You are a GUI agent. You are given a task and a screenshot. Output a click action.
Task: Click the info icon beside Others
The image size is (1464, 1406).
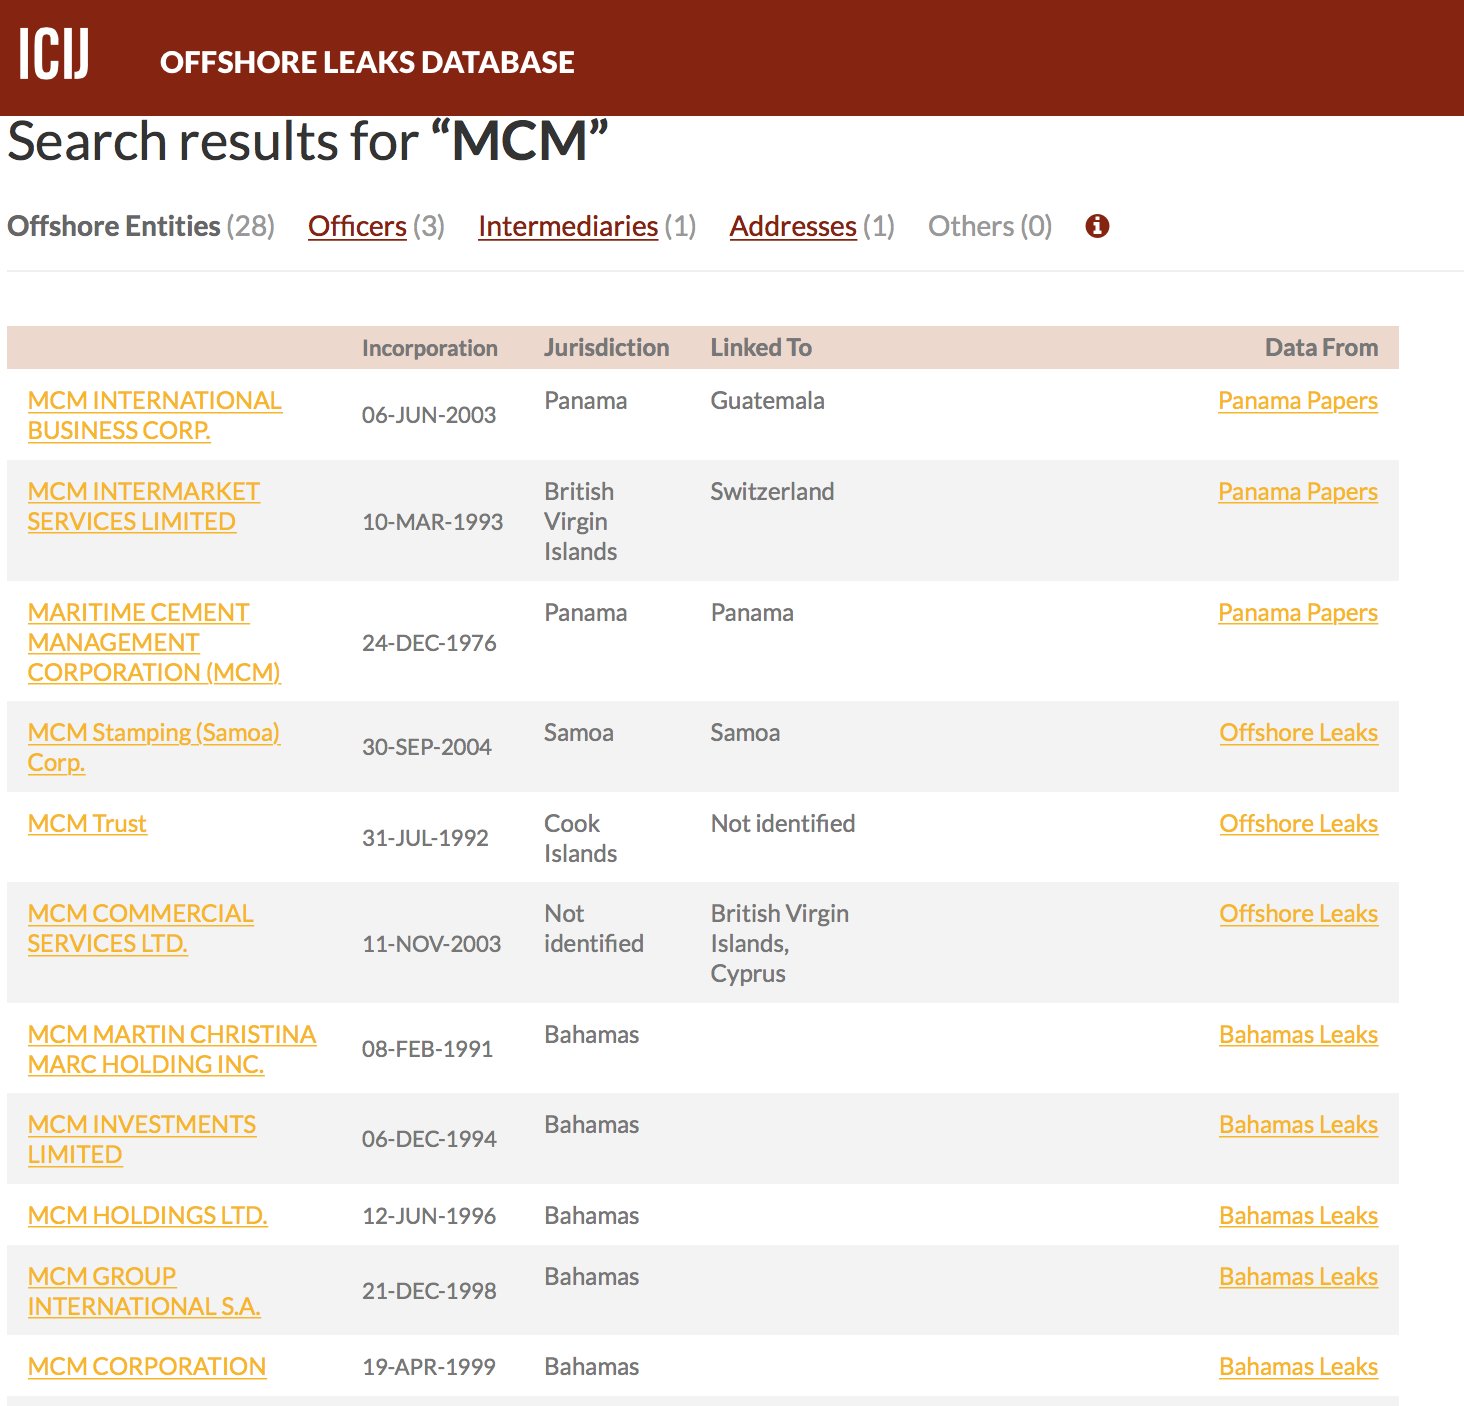[x=1097, y=226]
